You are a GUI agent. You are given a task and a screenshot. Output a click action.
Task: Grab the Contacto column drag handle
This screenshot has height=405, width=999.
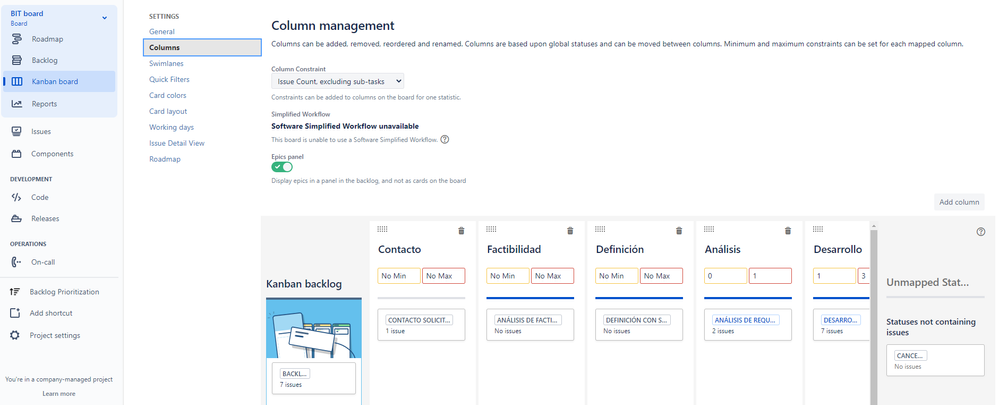(382, 229)
